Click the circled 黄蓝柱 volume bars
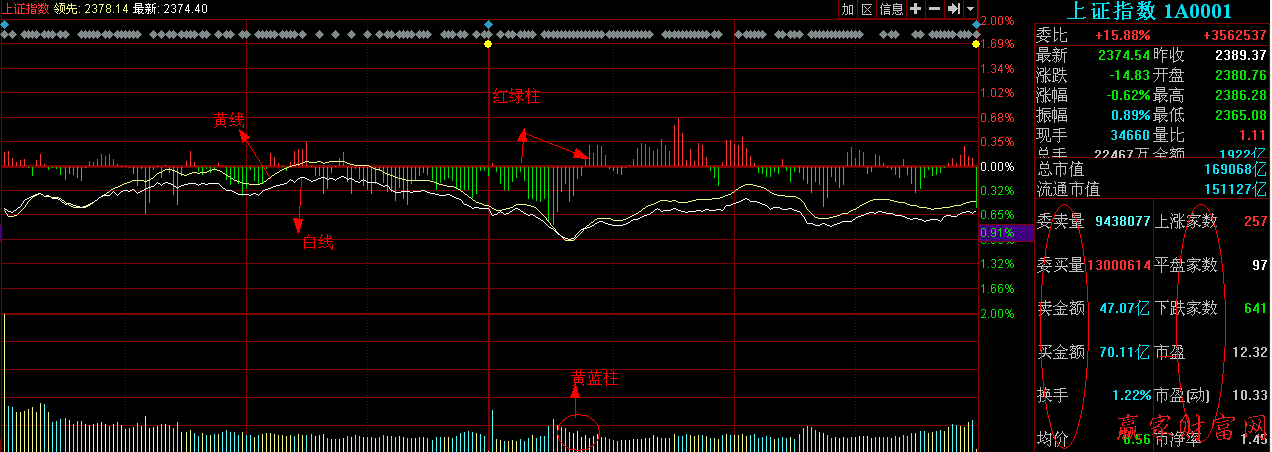 pyautogui.click(x=577, y=434)
